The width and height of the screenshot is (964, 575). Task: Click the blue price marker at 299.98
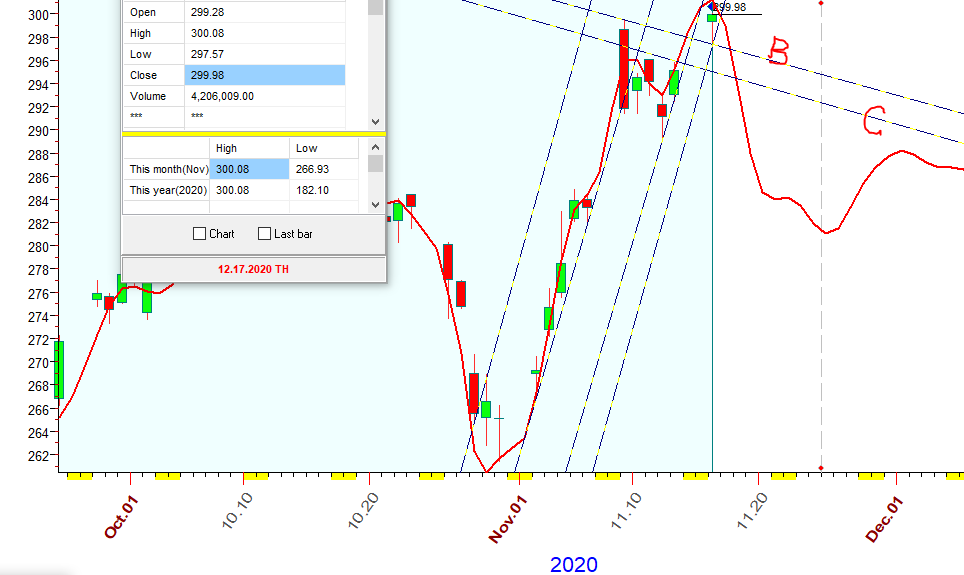tap(711, 6)
